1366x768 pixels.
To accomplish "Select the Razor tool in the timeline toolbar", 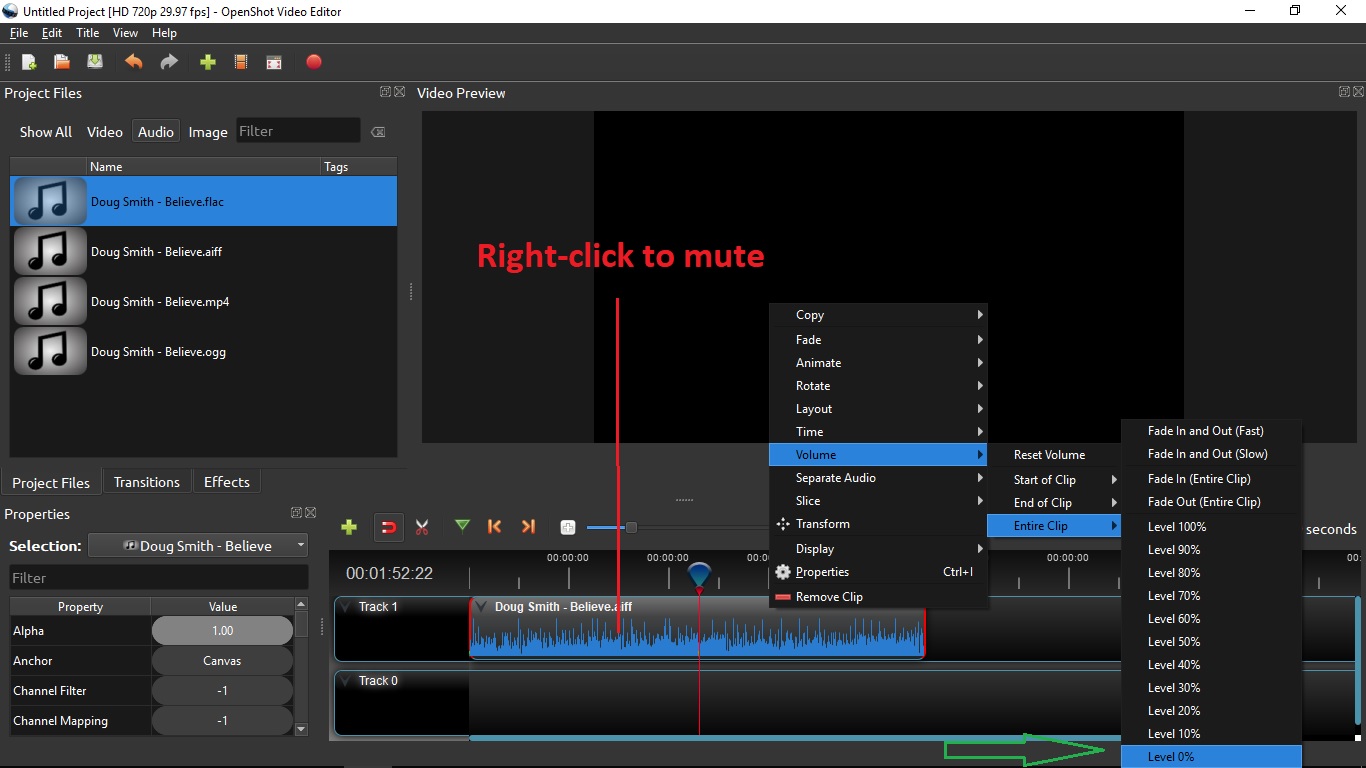I will 422,527.
